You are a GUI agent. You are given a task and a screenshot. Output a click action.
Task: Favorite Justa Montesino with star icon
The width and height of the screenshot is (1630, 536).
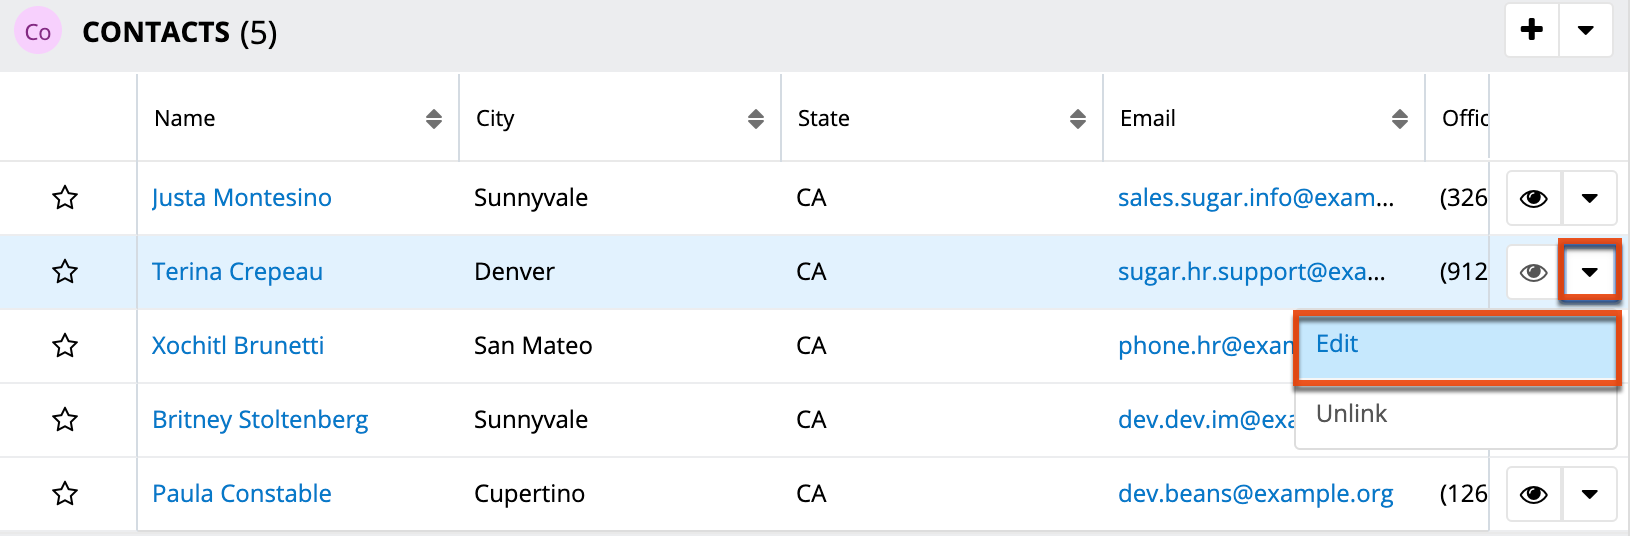[x=65, y=197]
